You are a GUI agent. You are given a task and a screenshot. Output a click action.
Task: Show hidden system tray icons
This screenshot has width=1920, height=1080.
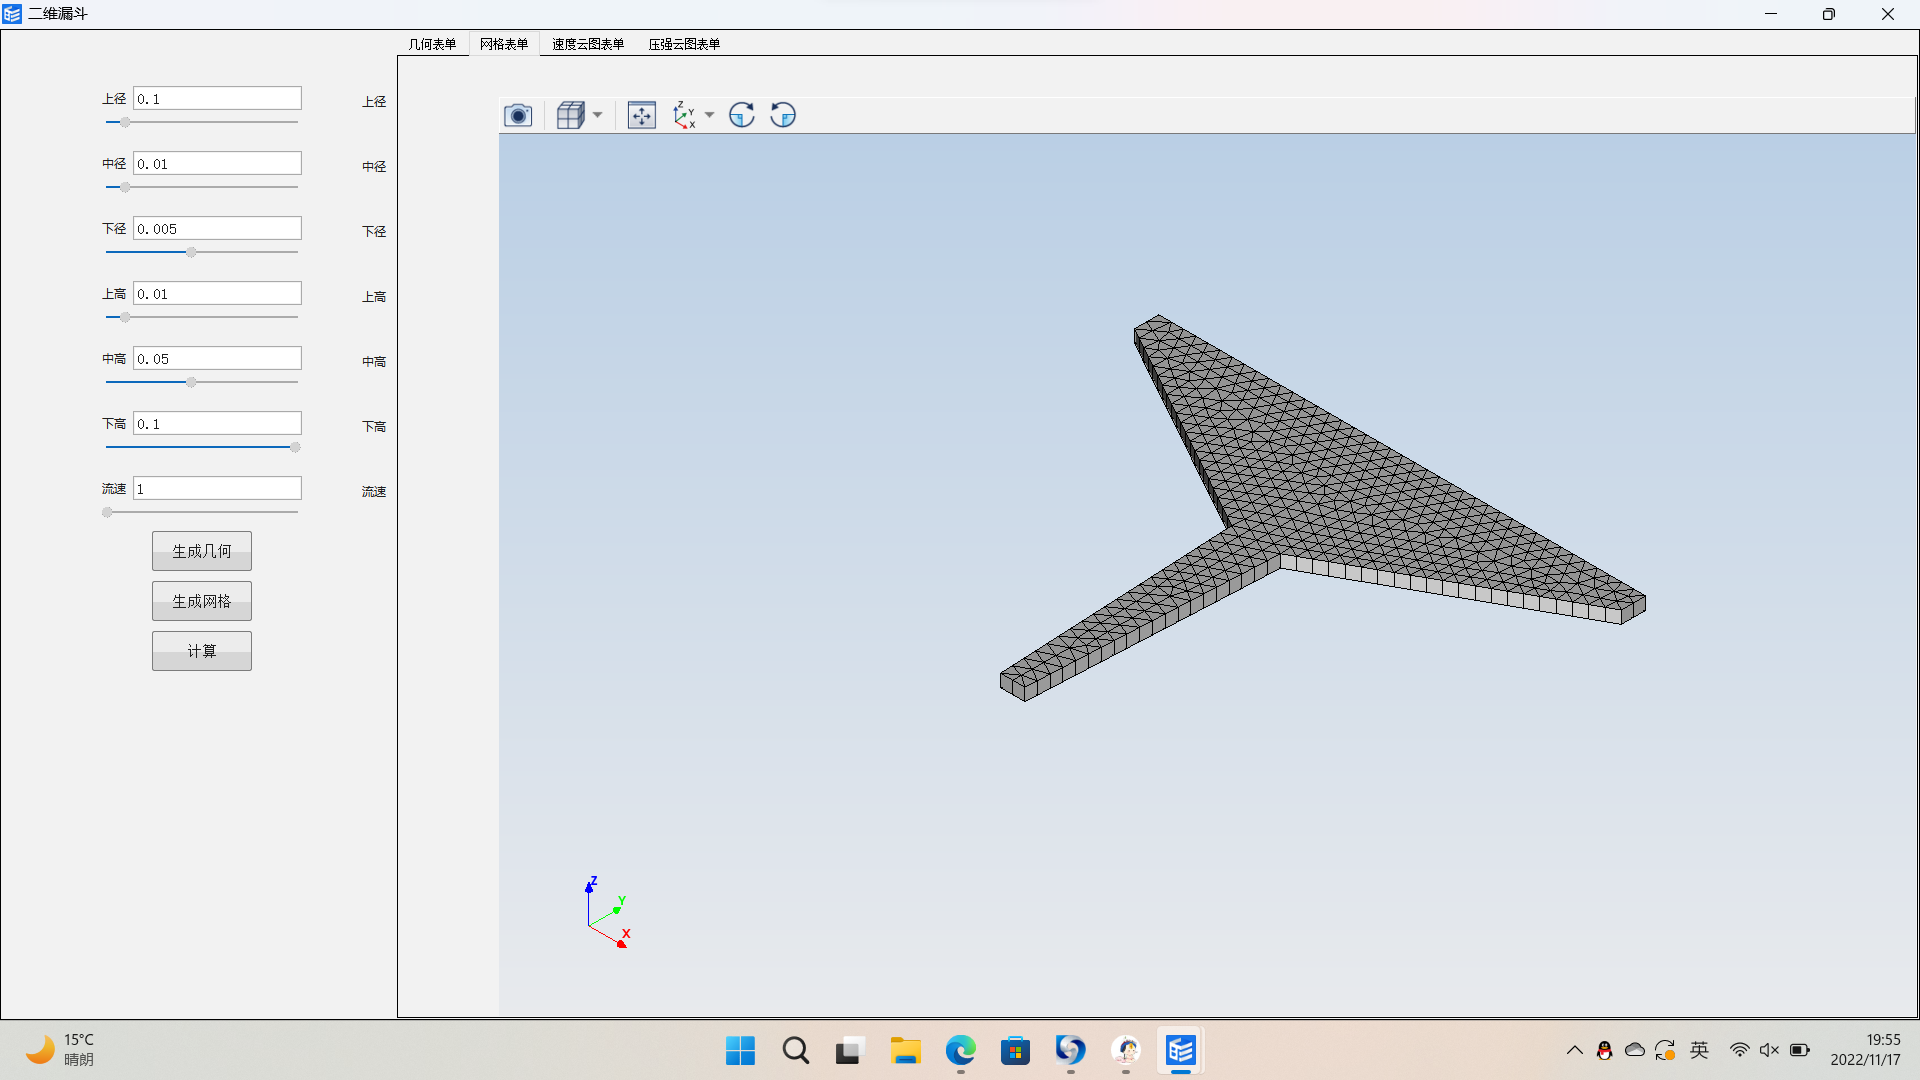click(x=1574, y=1050)
